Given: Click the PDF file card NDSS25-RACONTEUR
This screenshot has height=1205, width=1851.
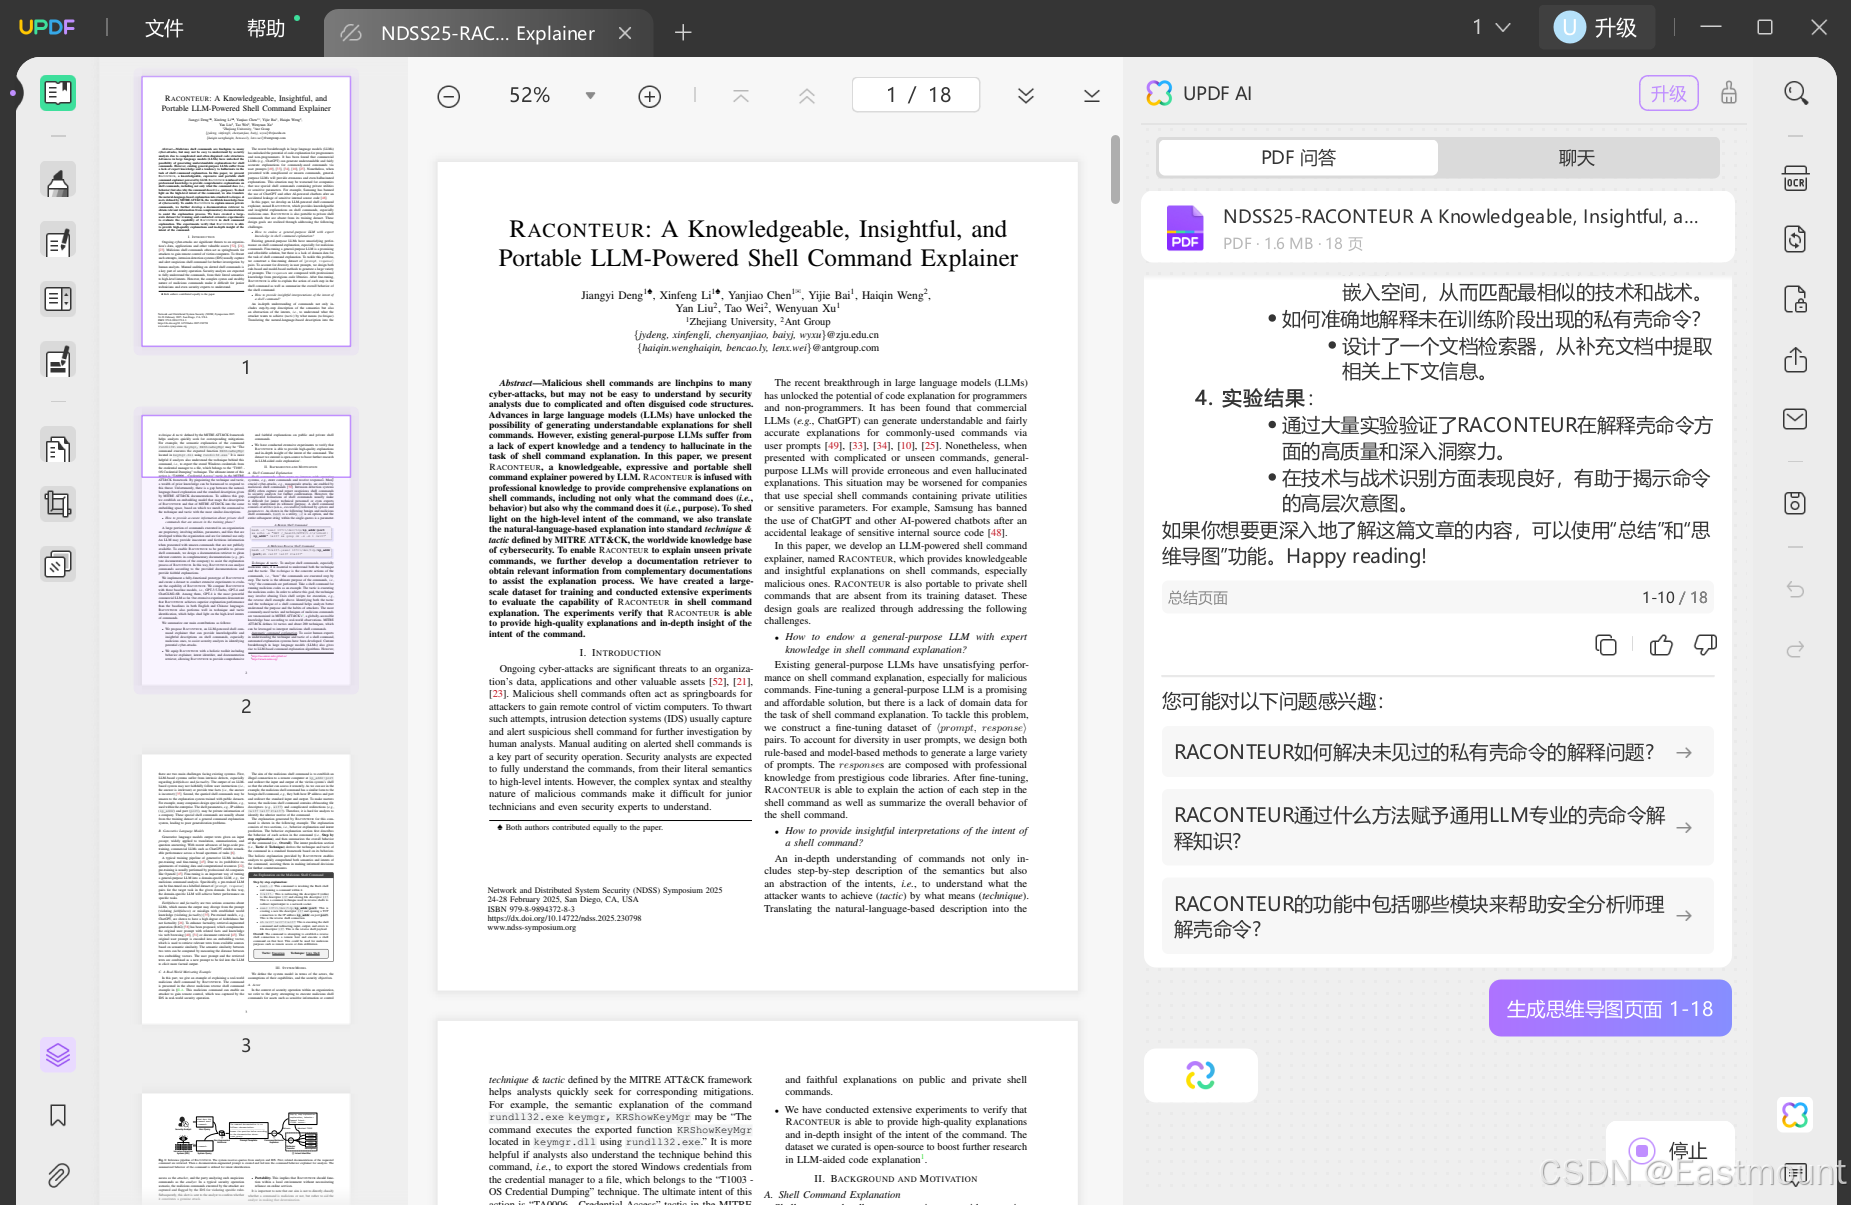Looking at the screenshot, I should tap(1437, 228).
